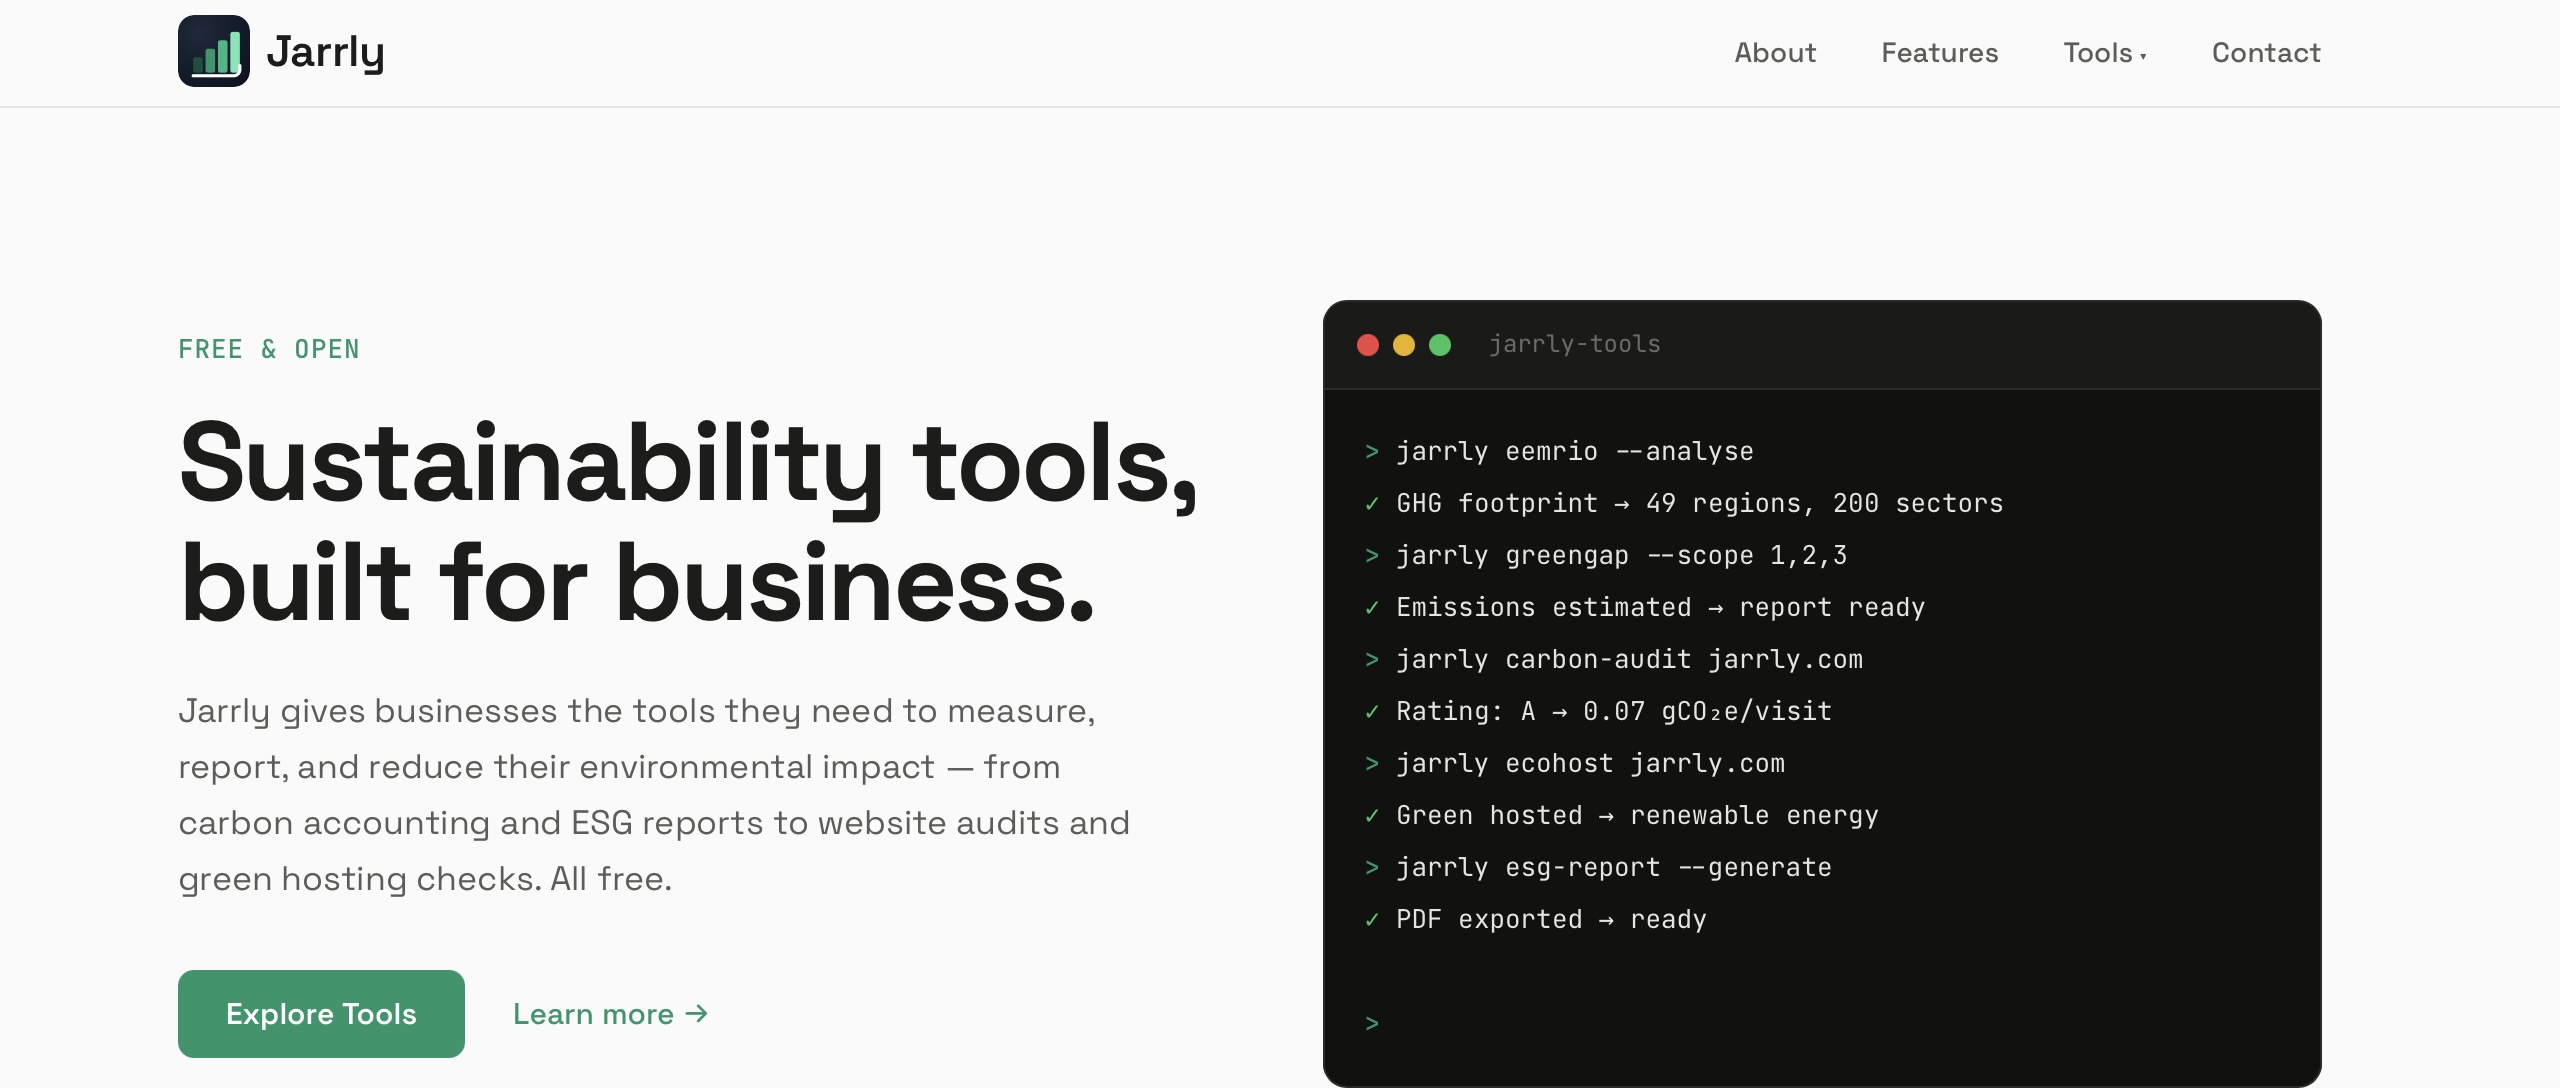Open the About page
Screen dimensions: 2560x1088
(x=1775, y=53)
